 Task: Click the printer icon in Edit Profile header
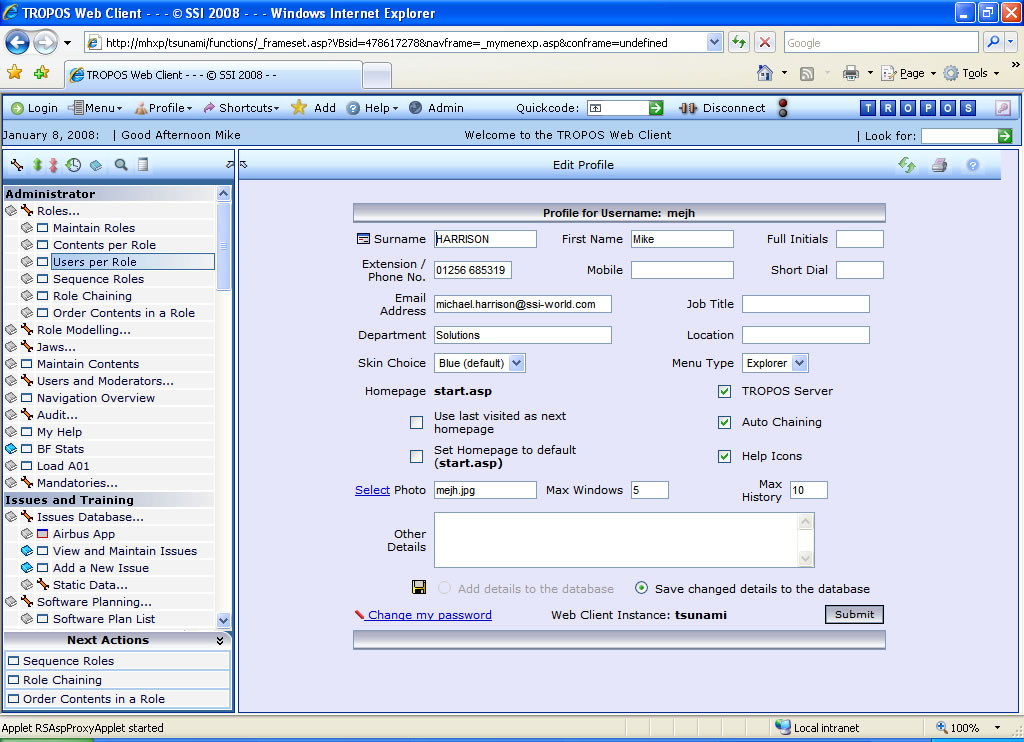coord(939,166)
